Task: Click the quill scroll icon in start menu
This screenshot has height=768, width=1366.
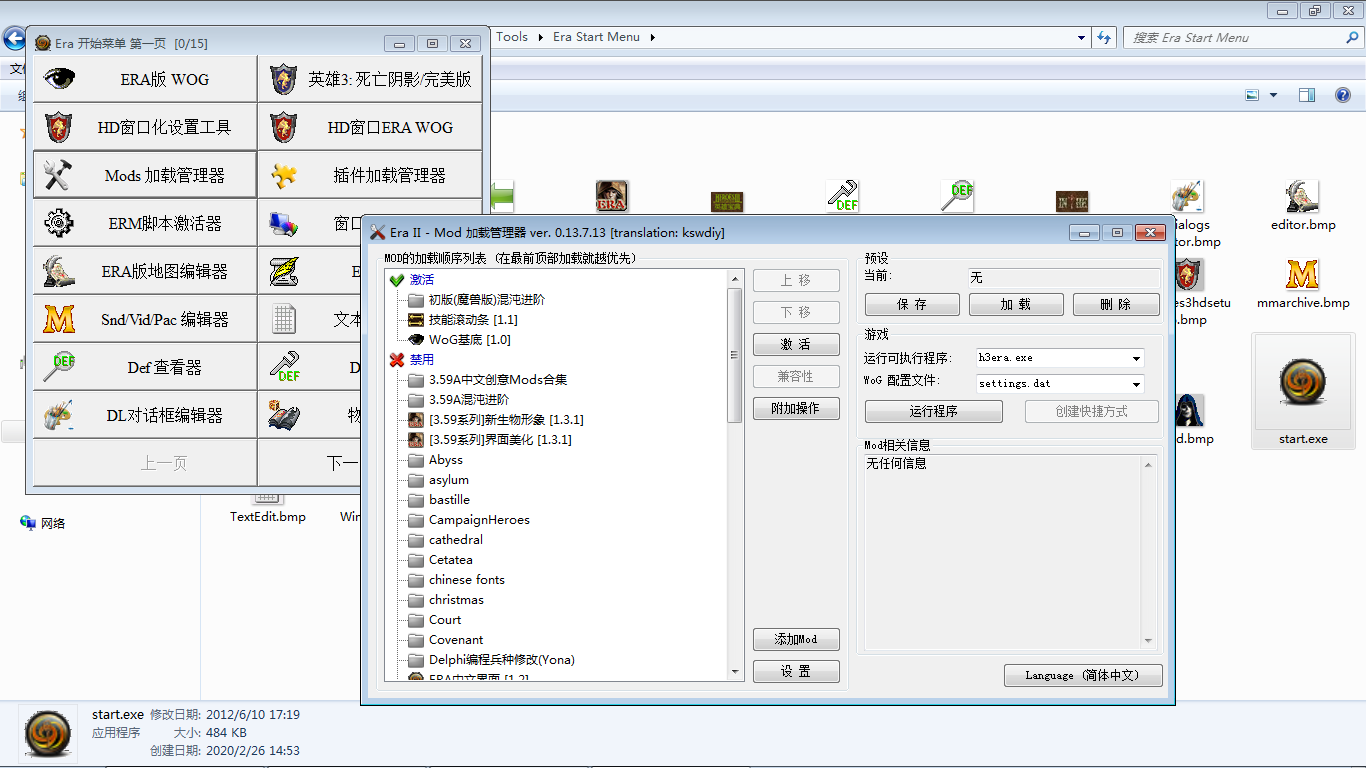Action: tap(284, 271)
